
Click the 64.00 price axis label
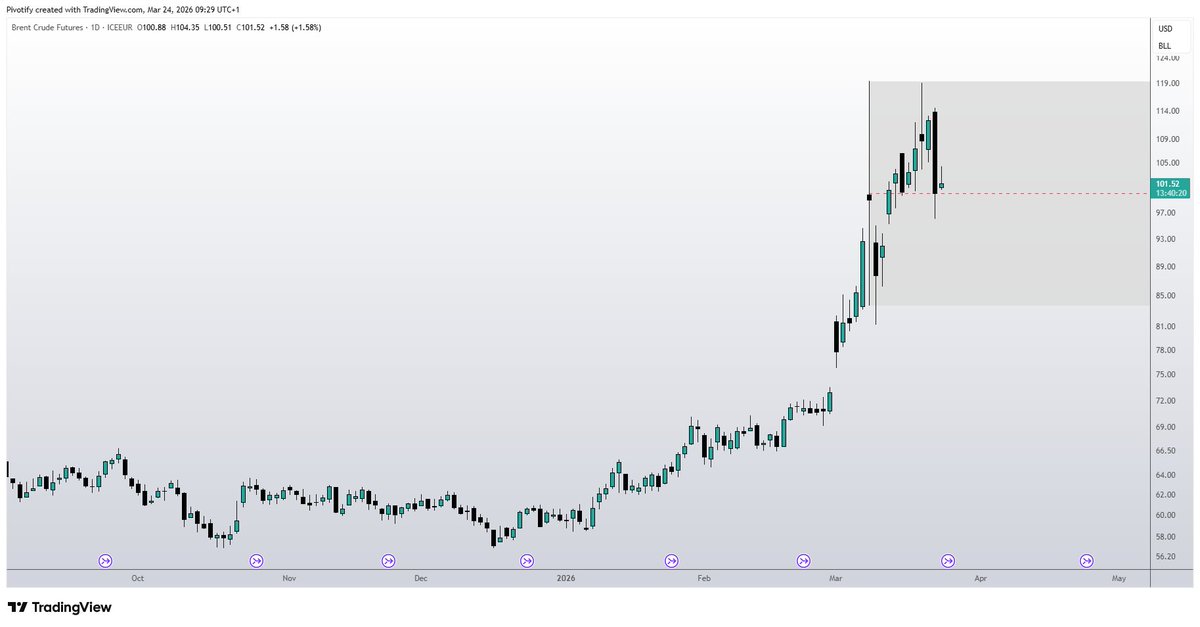pyautogui.click(x=1166, y=475)
